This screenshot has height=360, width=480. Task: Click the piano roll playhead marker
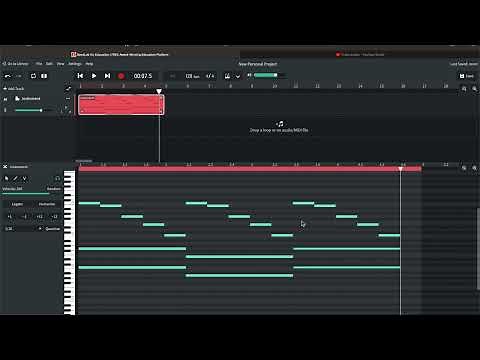400,169
